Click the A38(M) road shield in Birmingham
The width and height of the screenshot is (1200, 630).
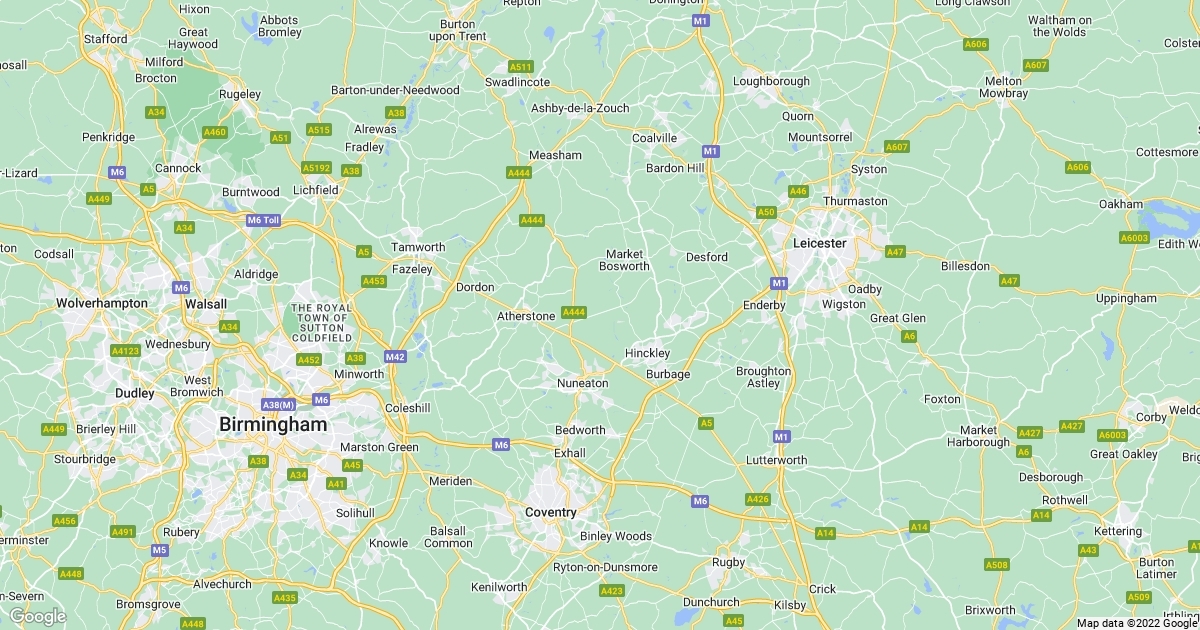coord(279,404)
